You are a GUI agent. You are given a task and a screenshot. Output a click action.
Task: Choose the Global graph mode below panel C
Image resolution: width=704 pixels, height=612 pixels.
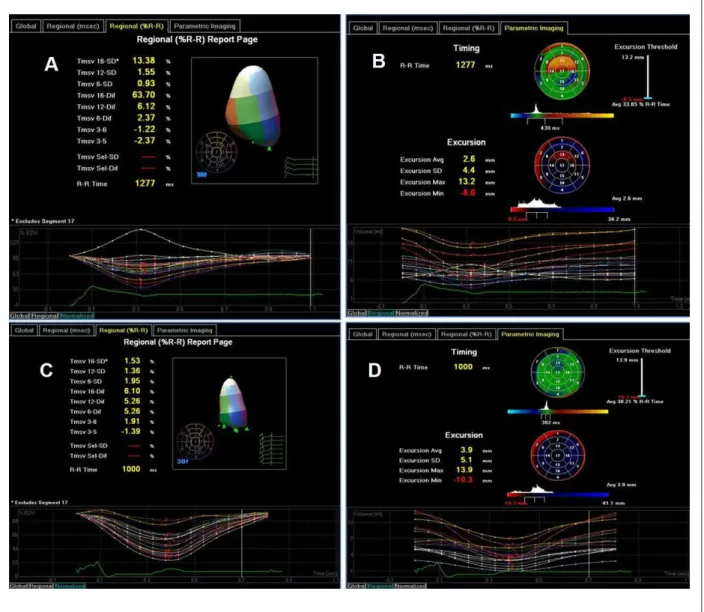coord(19,586)
